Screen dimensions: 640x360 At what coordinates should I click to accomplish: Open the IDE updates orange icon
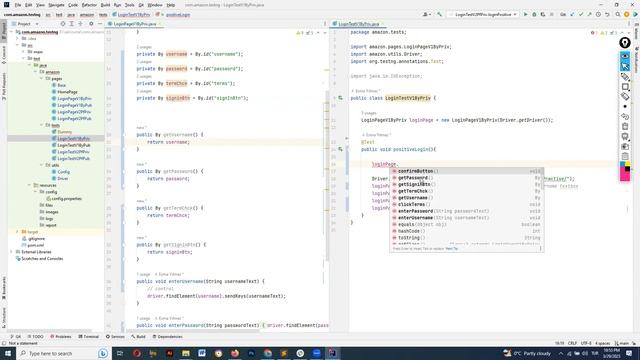[x=627, y=14]
